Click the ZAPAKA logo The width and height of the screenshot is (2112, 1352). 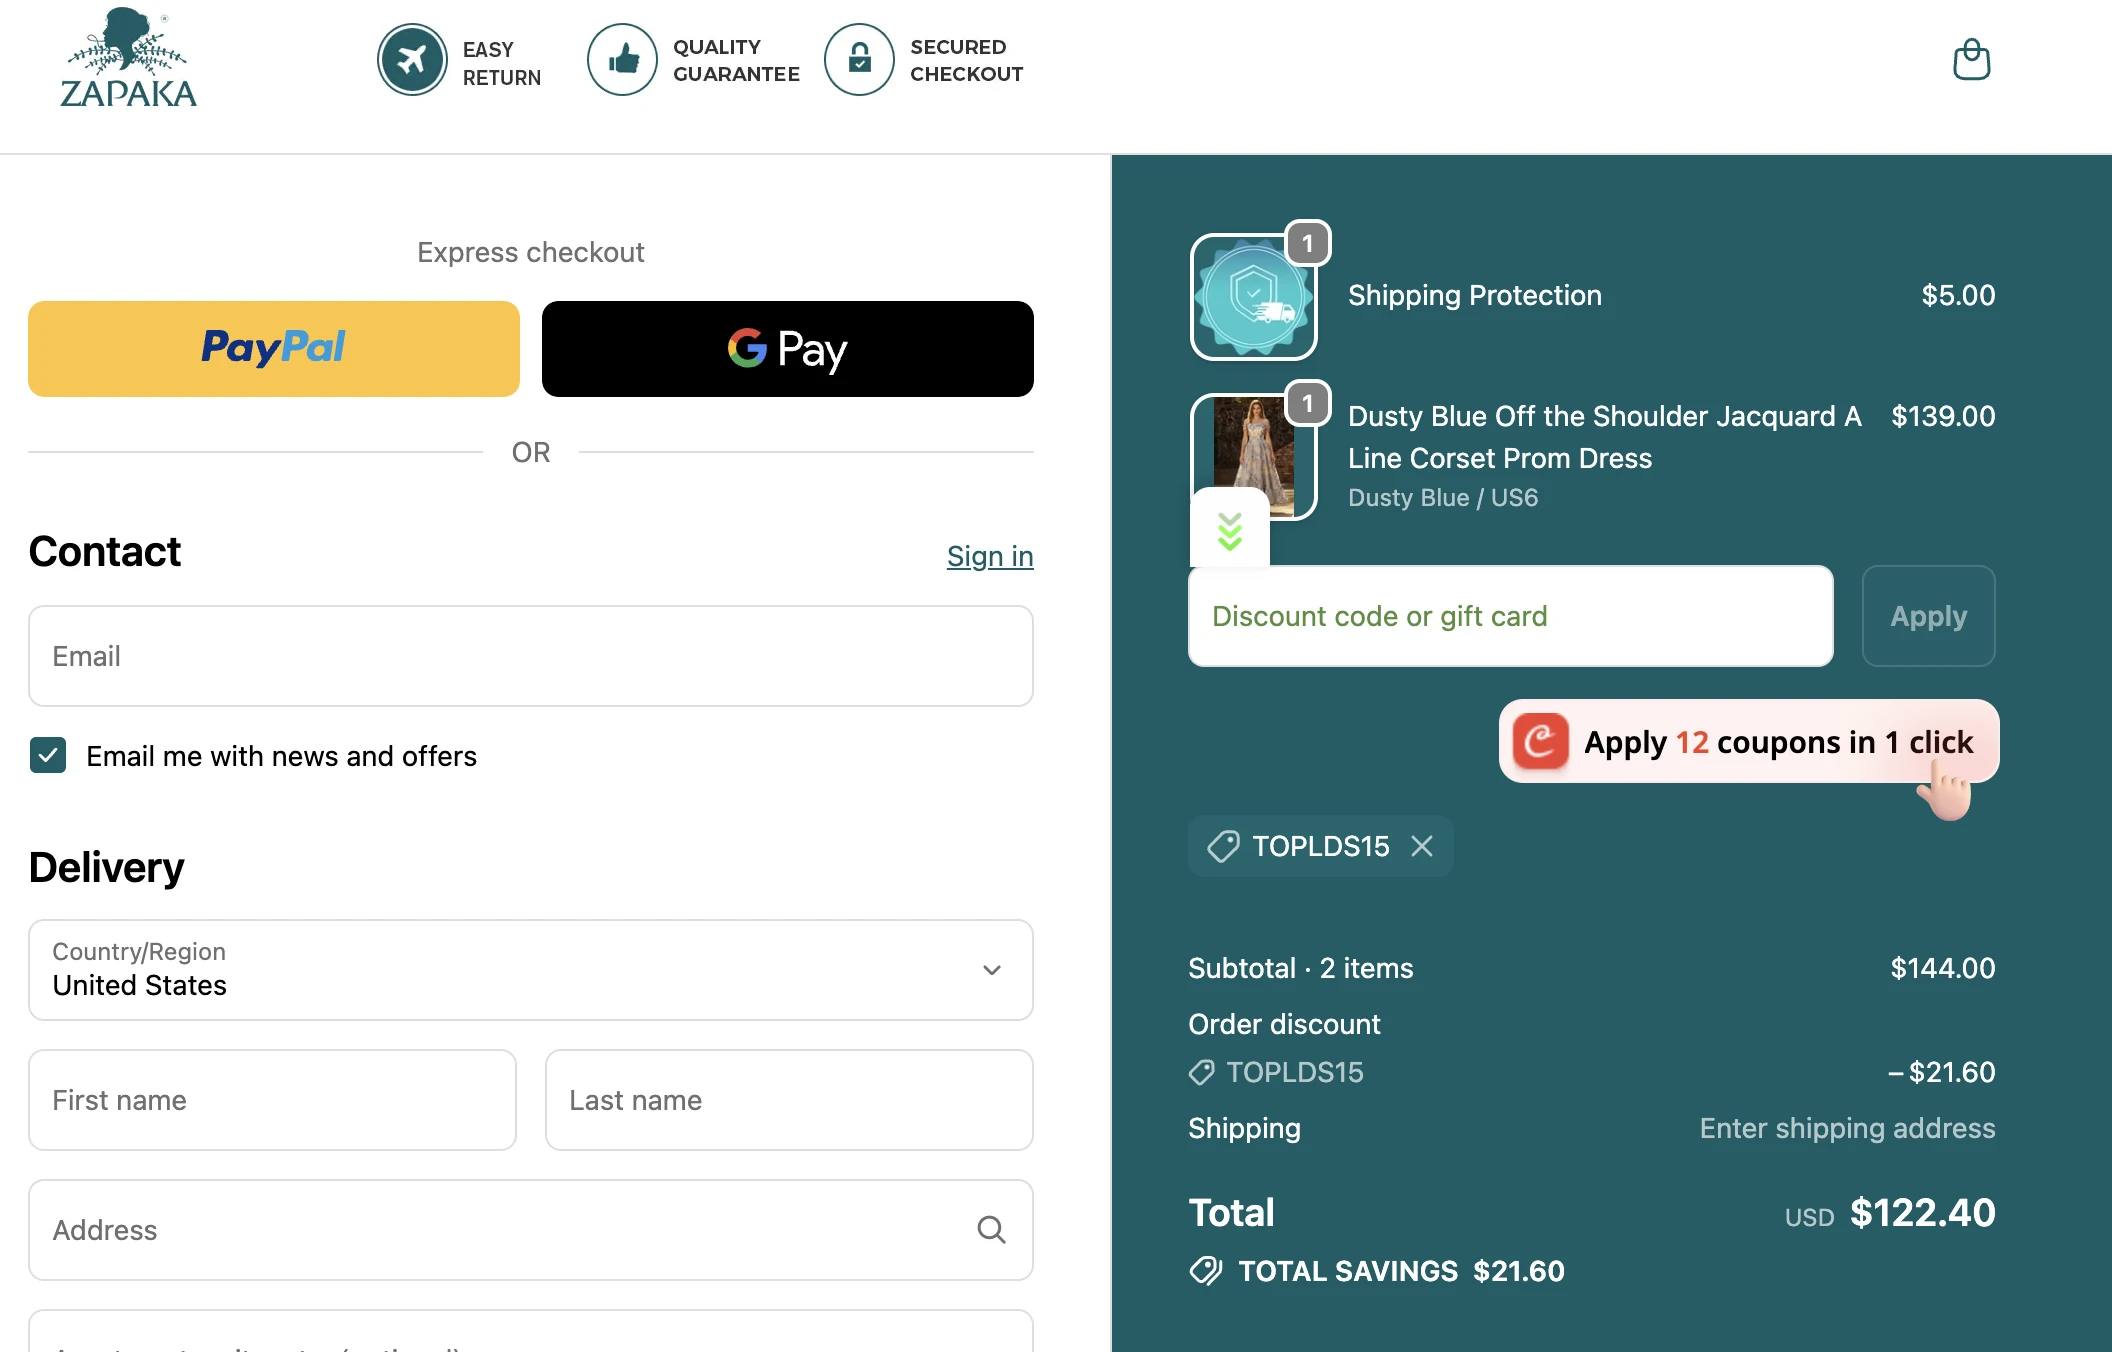128,58
